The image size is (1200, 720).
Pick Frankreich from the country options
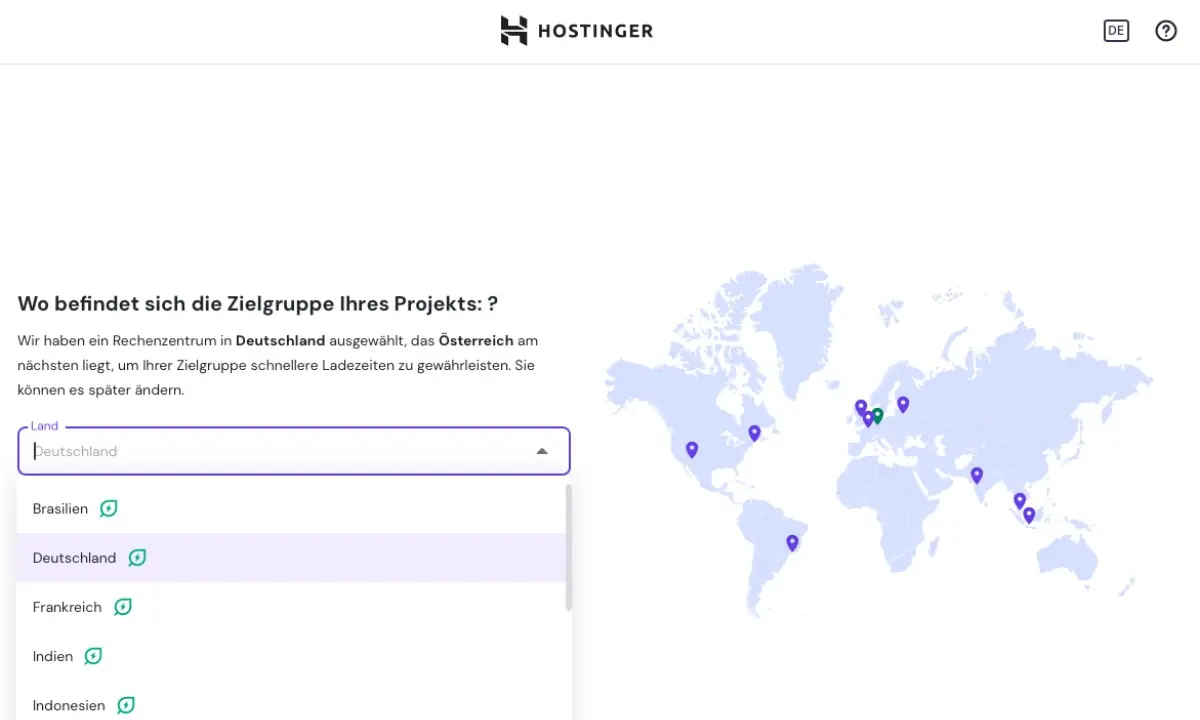click(67, 607)
